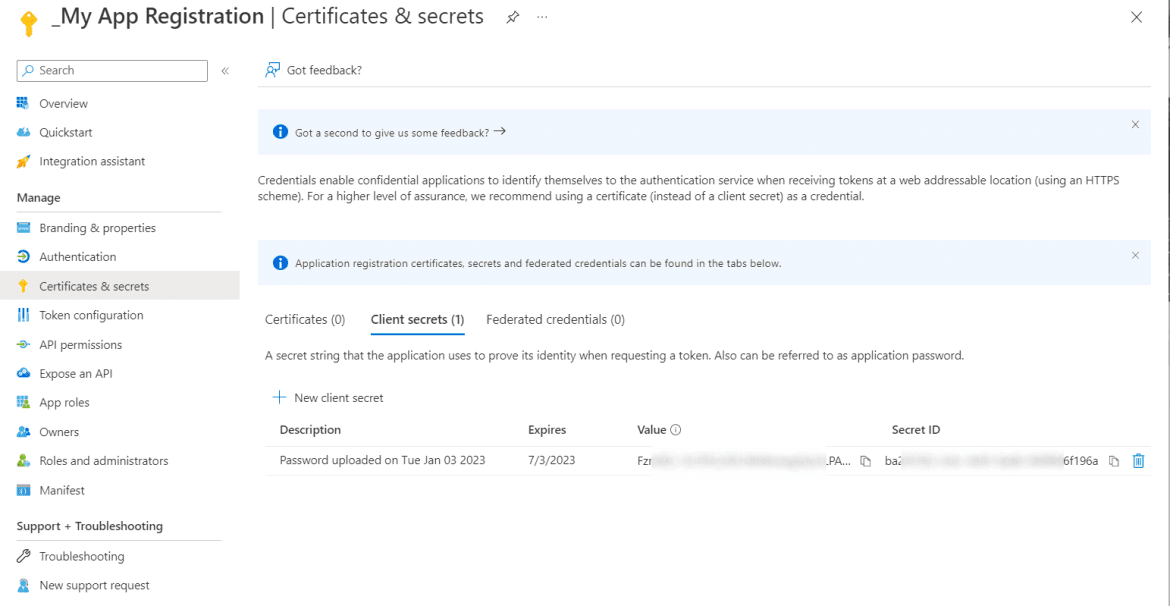Open Token configuration

coord(91,315)
